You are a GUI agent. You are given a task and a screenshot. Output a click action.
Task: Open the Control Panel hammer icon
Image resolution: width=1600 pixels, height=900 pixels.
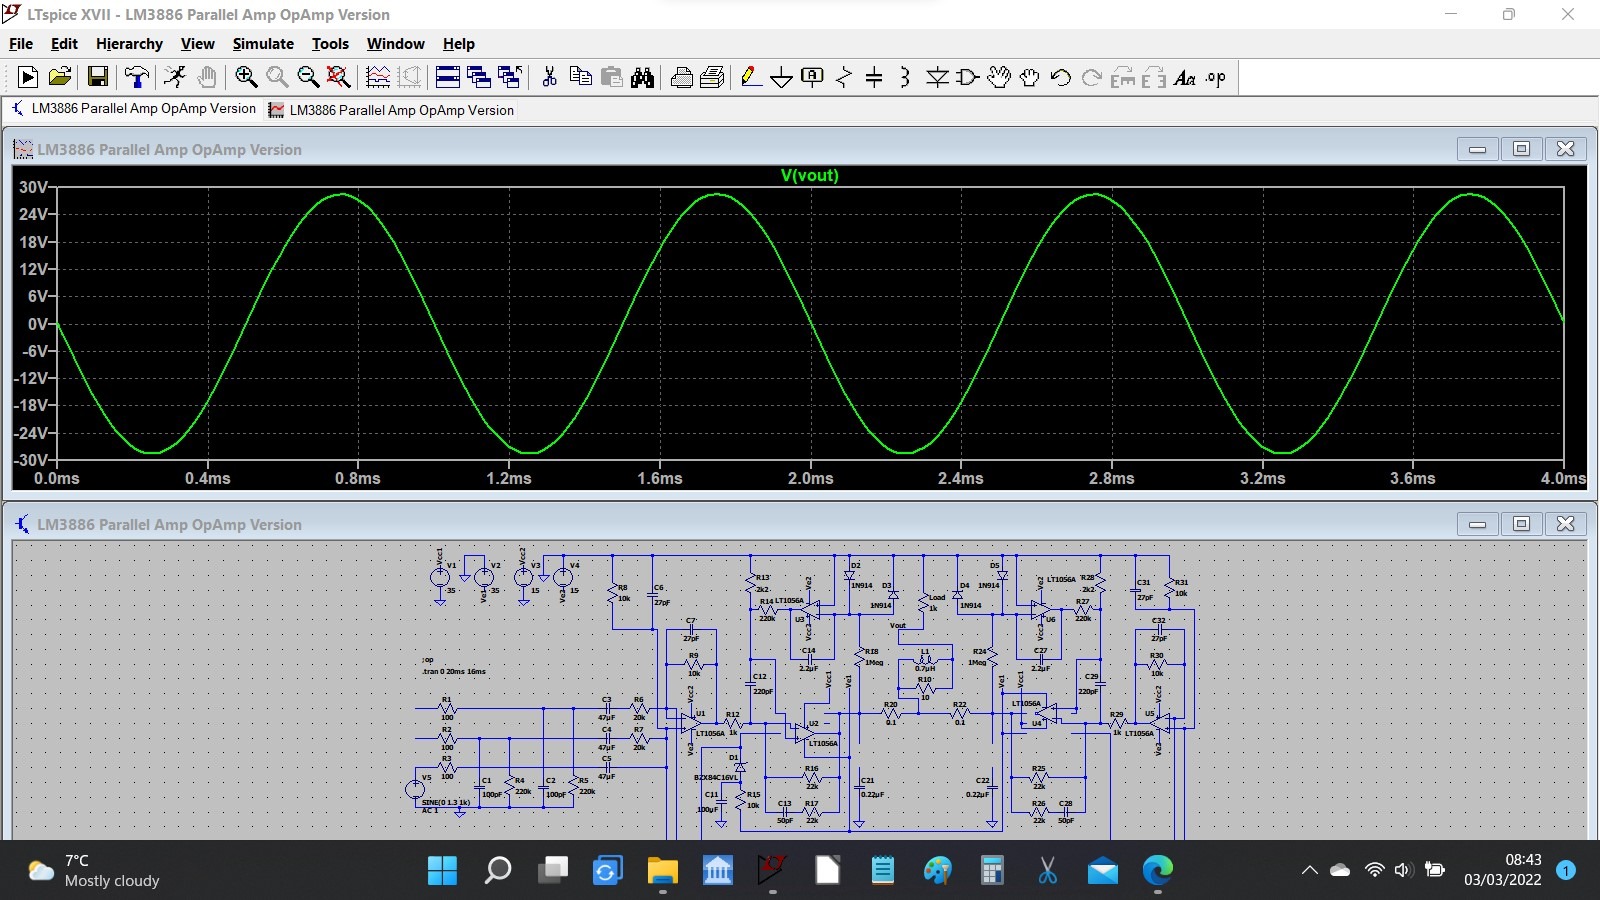[x=136, y=77]
